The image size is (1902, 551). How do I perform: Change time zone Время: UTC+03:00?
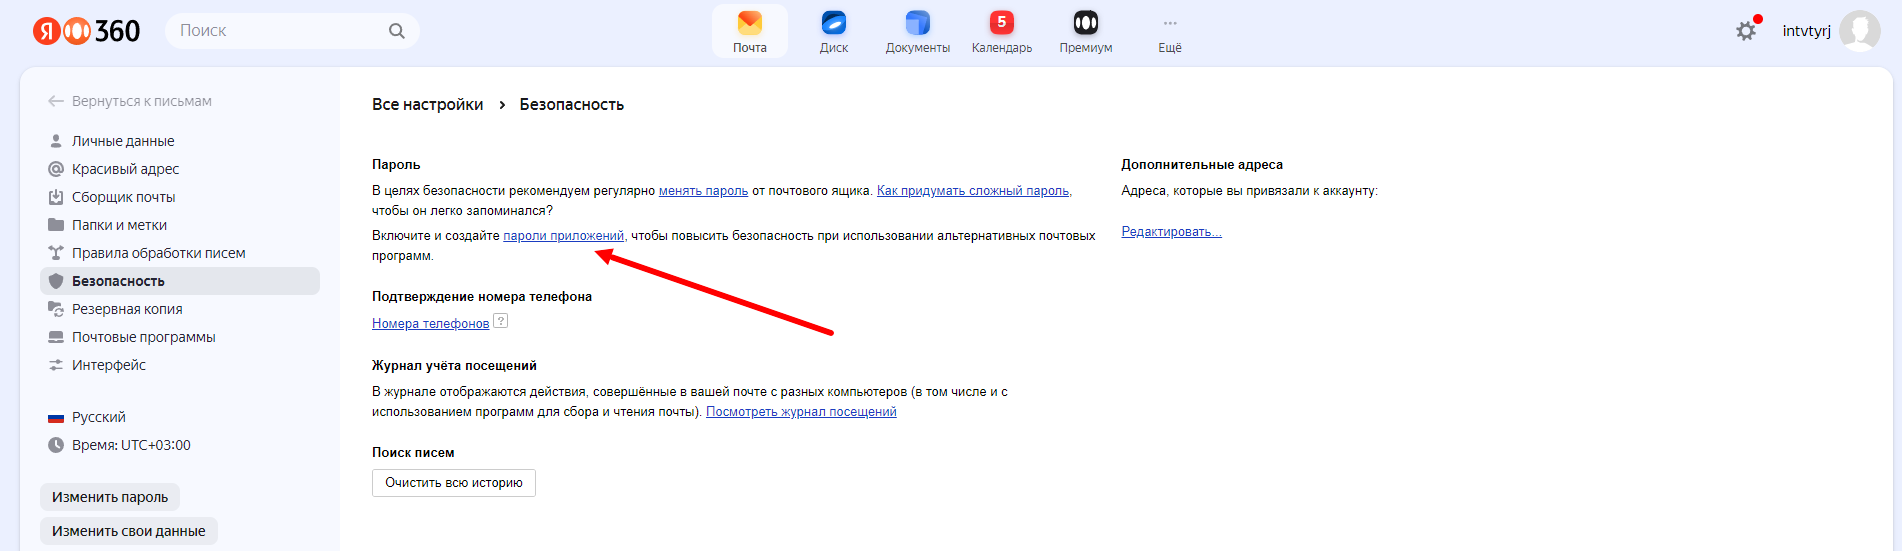click(131, 445)
